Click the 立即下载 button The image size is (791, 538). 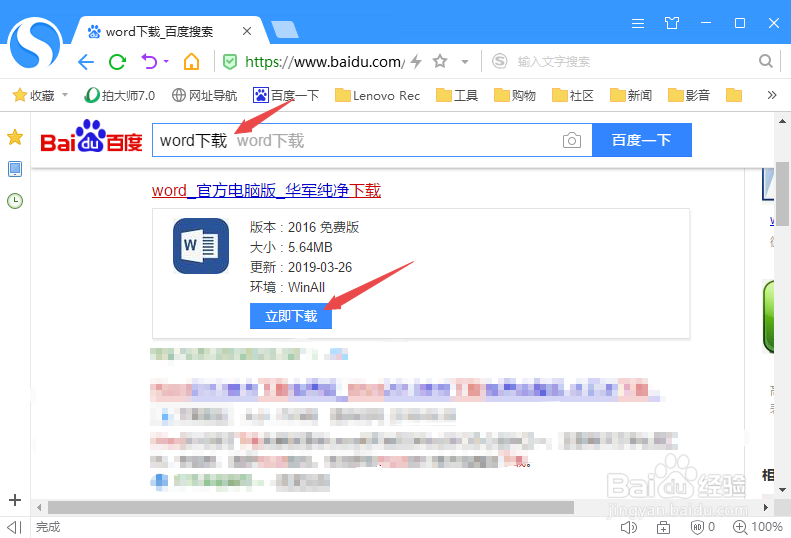(291, 316)
